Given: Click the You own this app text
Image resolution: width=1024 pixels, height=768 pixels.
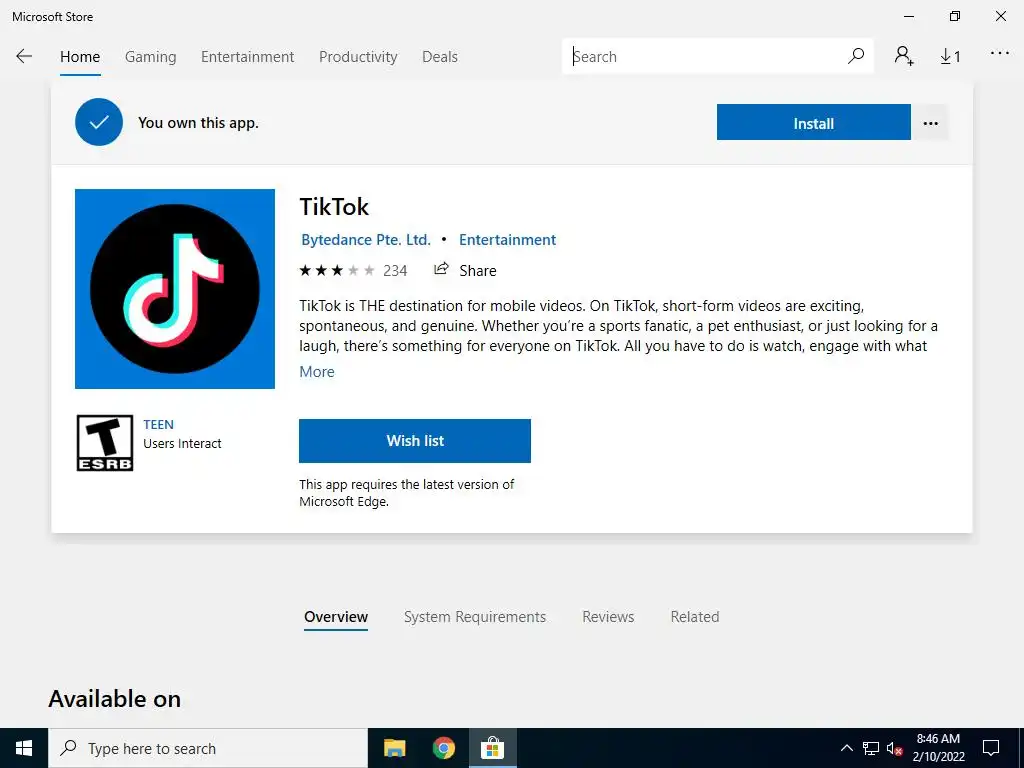Looking at the screenshot, I should [x=199, y=123].
